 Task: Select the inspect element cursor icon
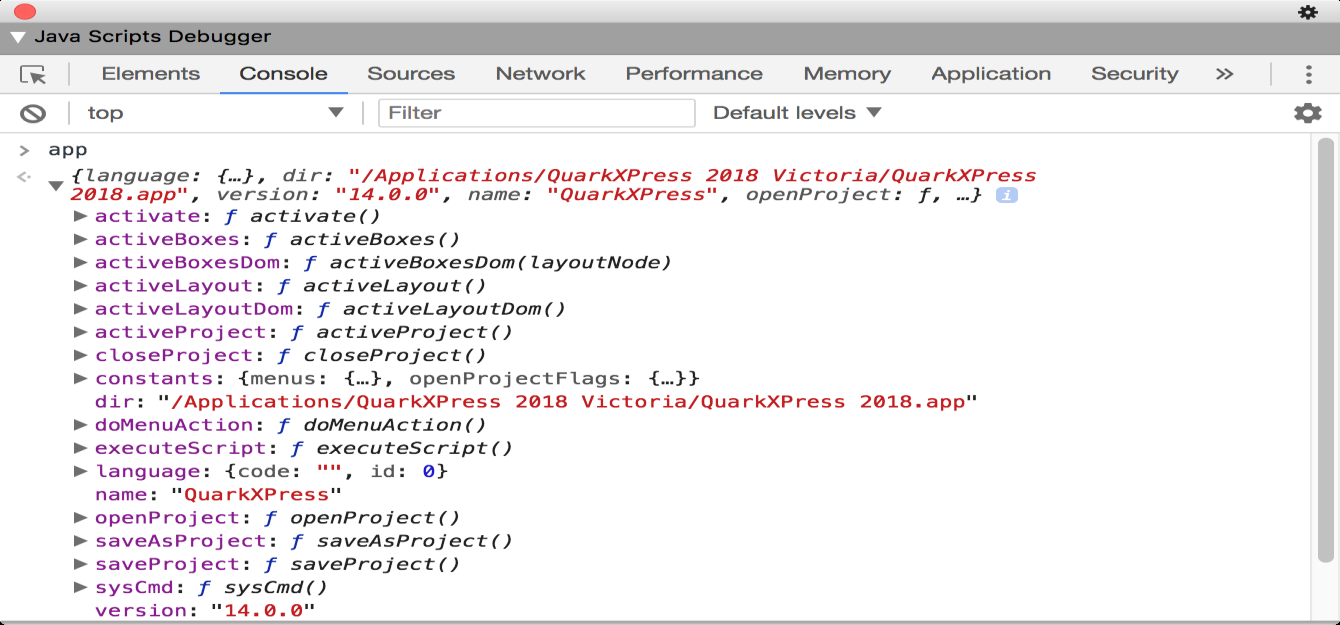32,73
